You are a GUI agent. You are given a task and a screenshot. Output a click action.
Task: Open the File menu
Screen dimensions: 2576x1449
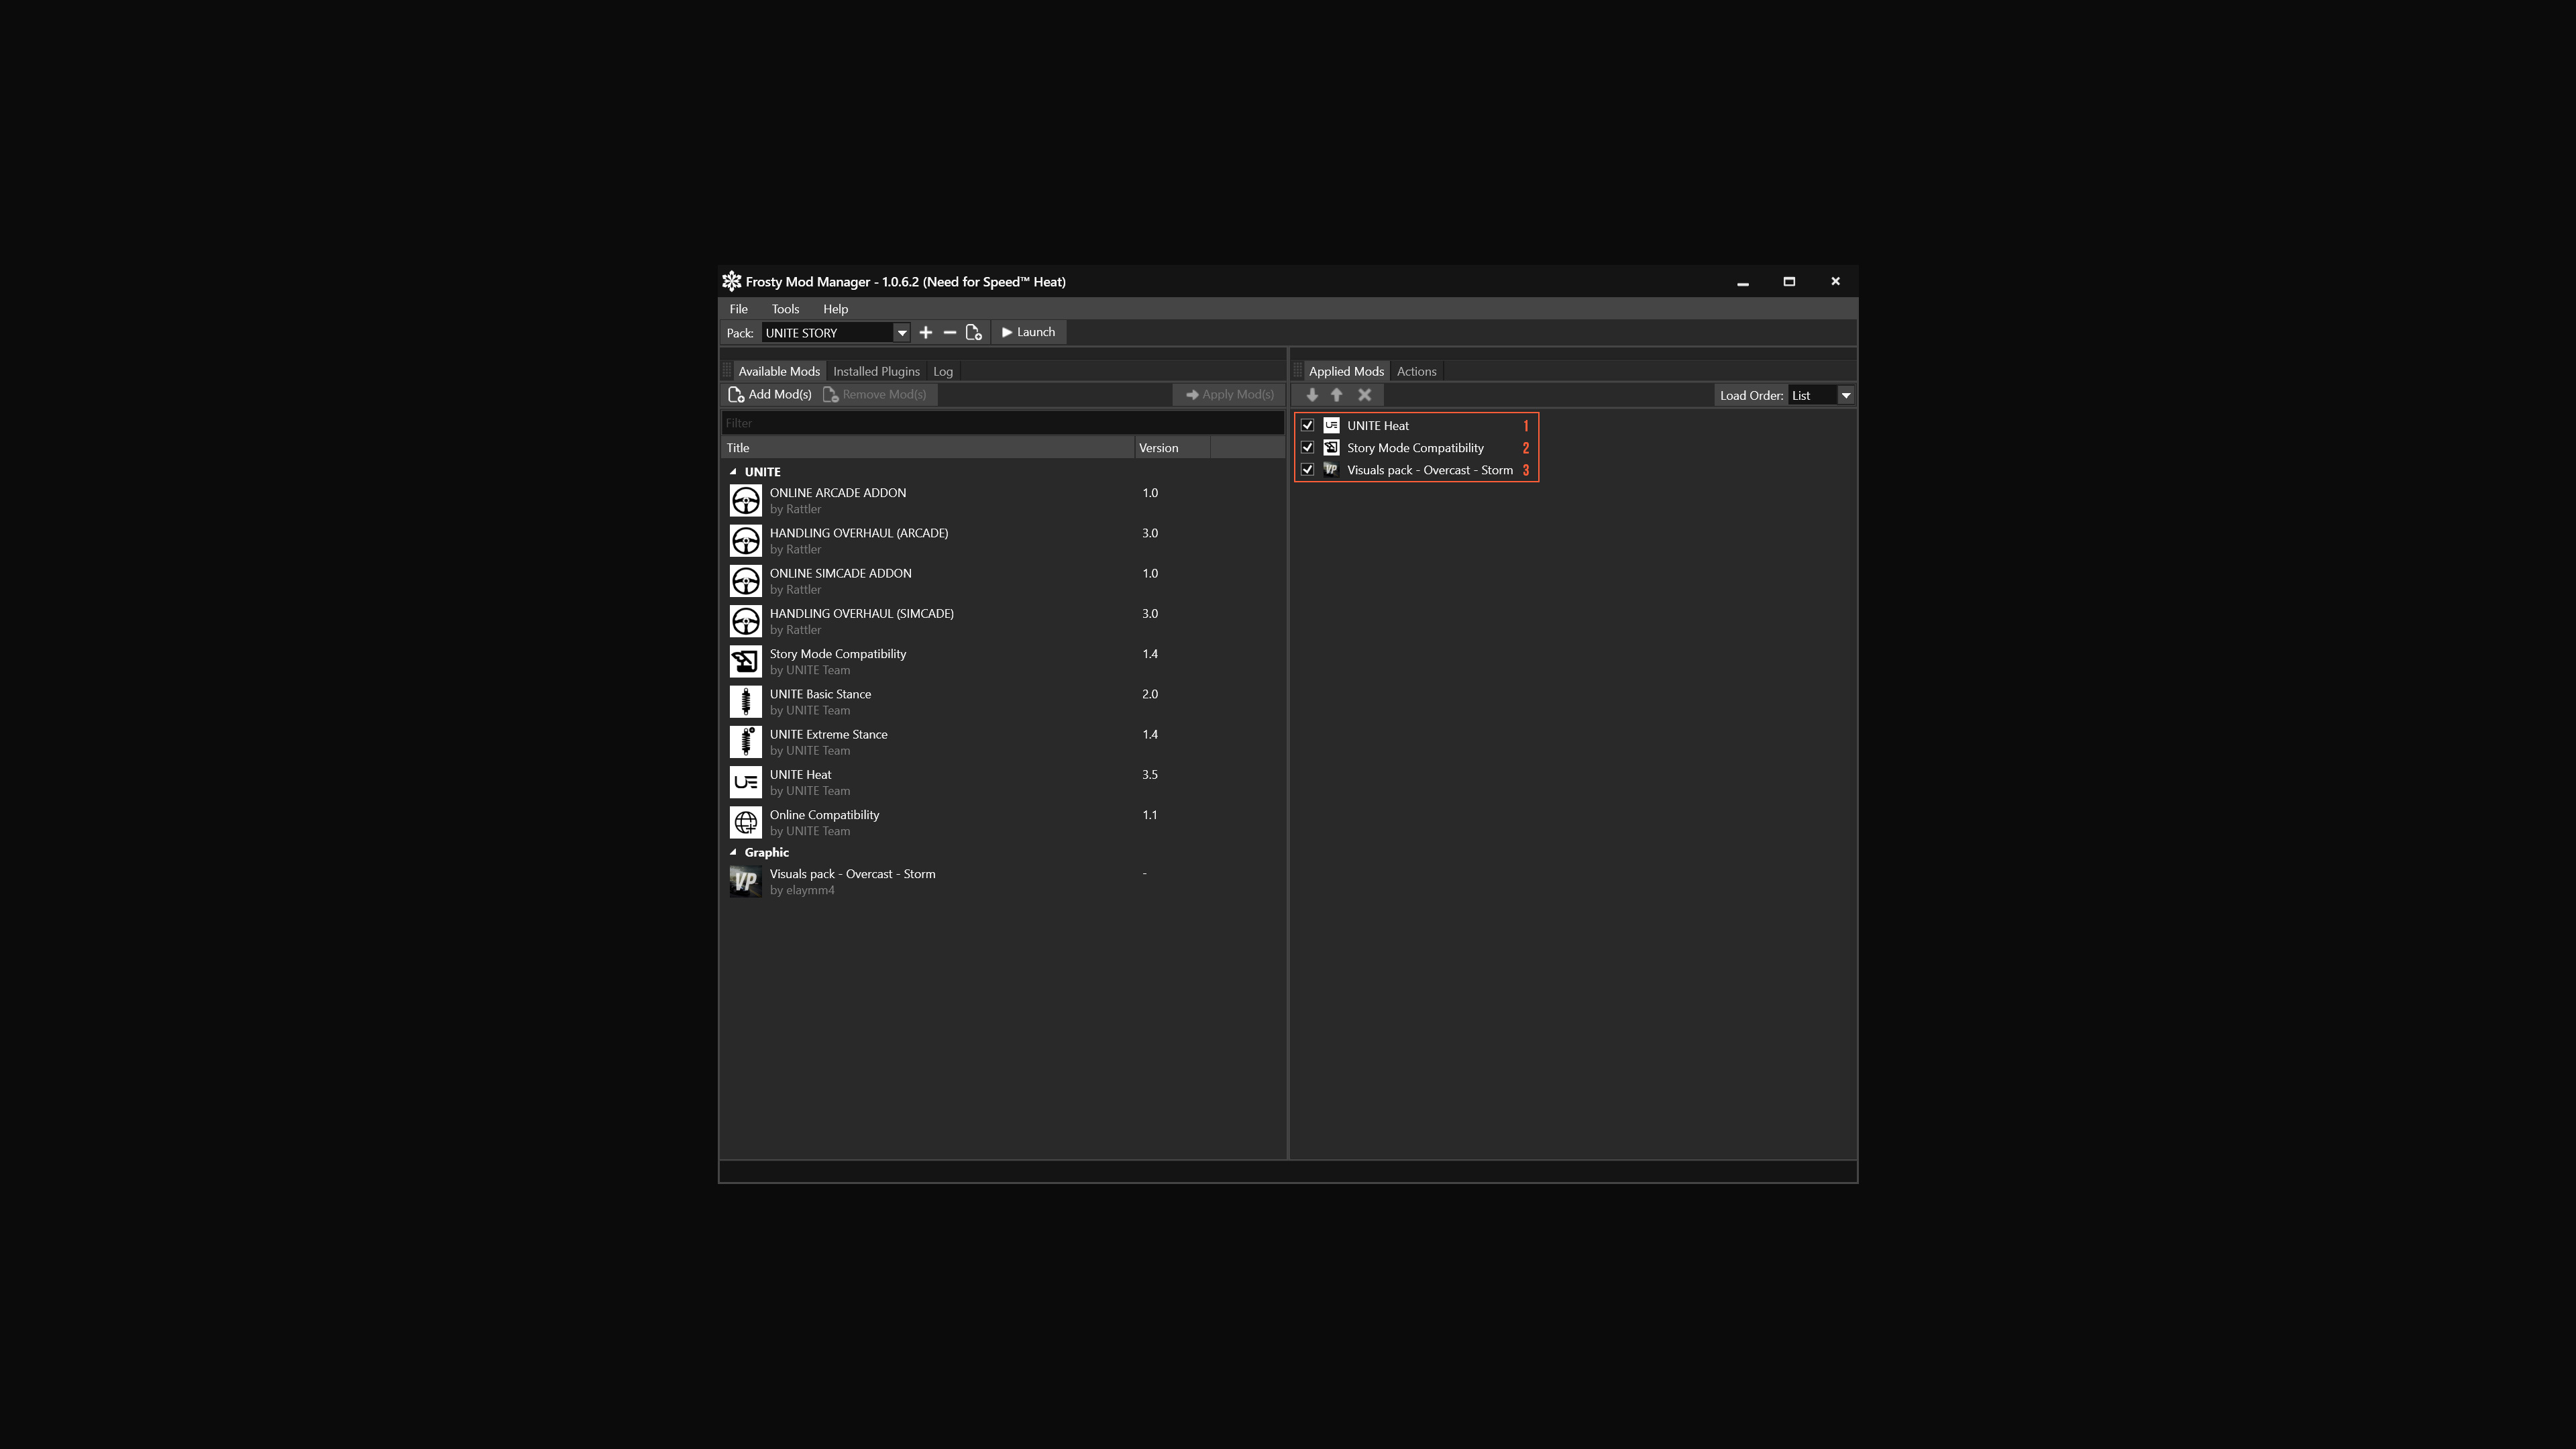pos(738,309)
